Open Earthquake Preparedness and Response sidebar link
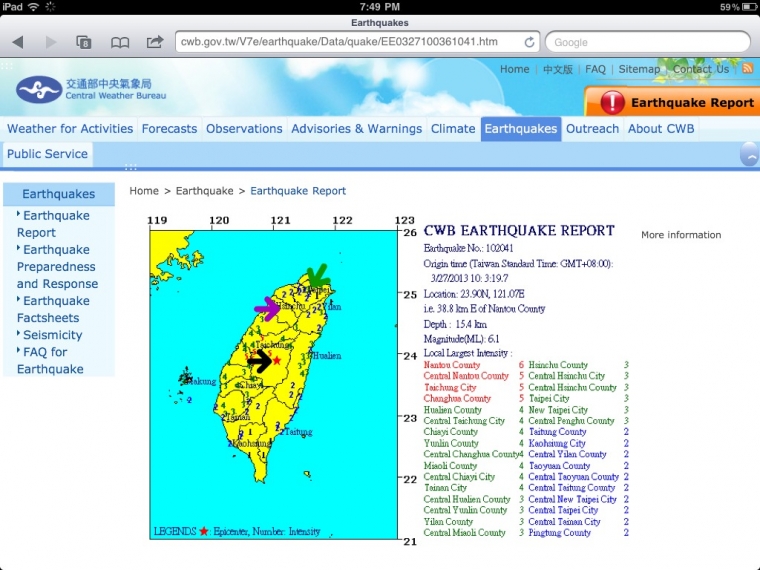Viewport: 760px width, 570px height. [x=57, y=267]
